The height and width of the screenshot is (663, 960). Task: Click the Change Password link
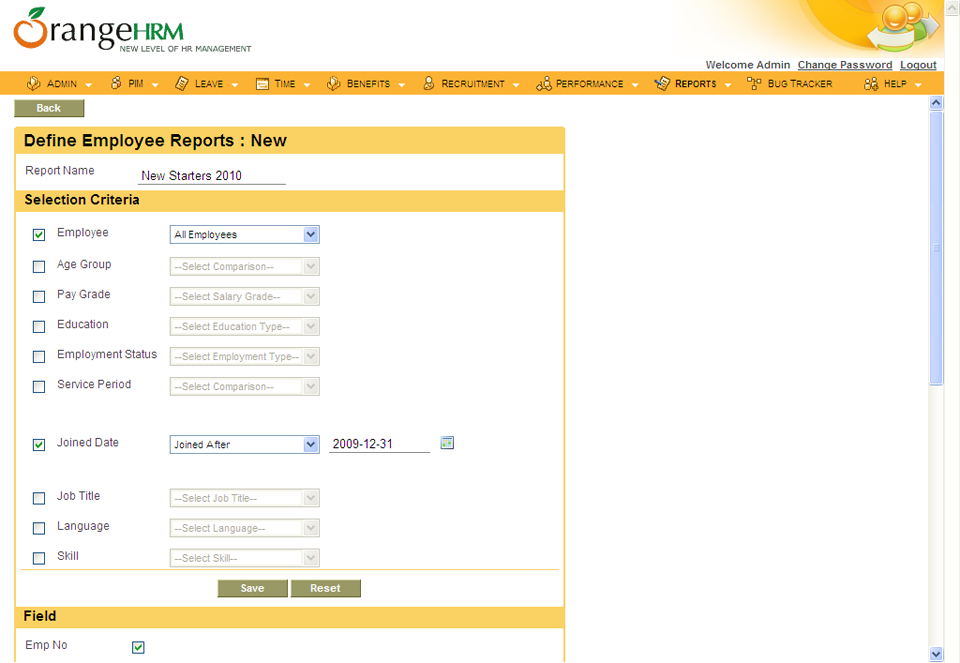click(845, 65)
